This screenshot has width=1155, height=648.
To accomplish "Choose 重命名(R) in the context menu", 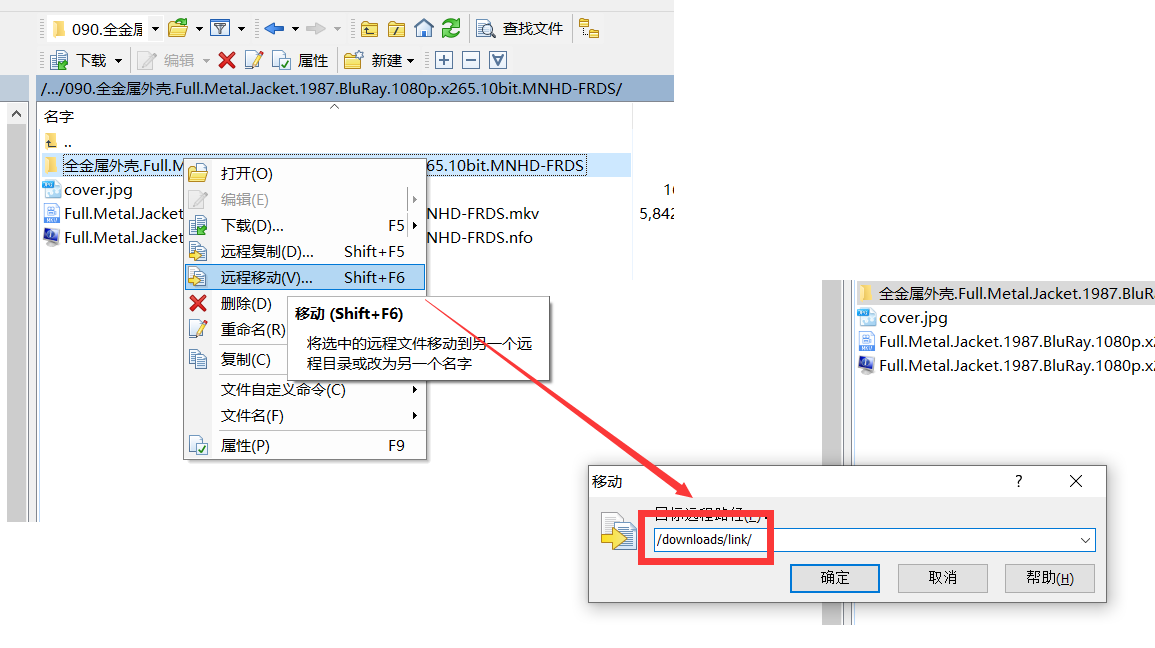I will (x=236, y=329).
